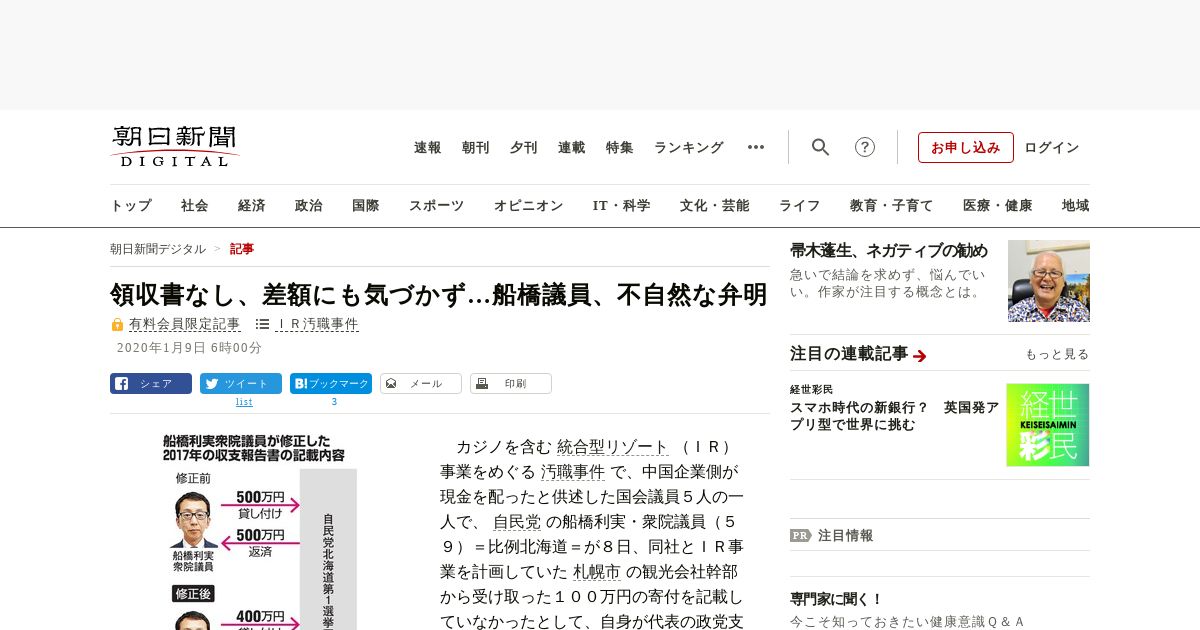Open 速報 in the top navigation
Viewport: 1200px width, 630px height.
pos(428,147)
